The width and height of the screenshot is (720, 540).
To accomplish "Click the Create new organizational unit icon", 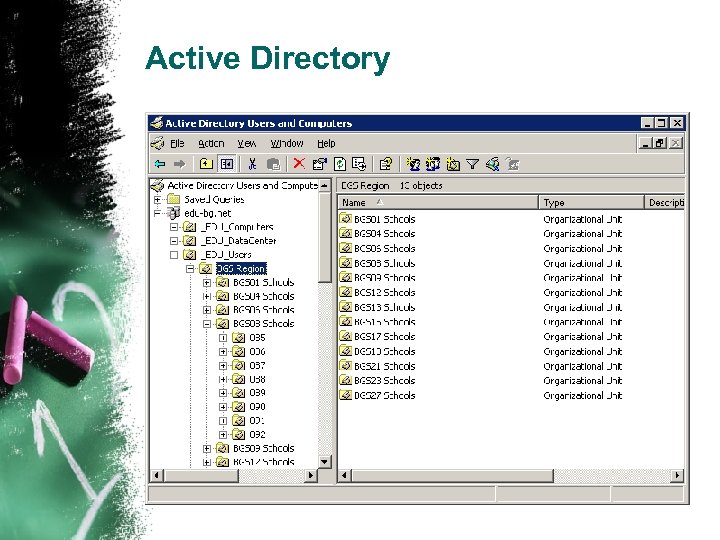I will 453,163.
